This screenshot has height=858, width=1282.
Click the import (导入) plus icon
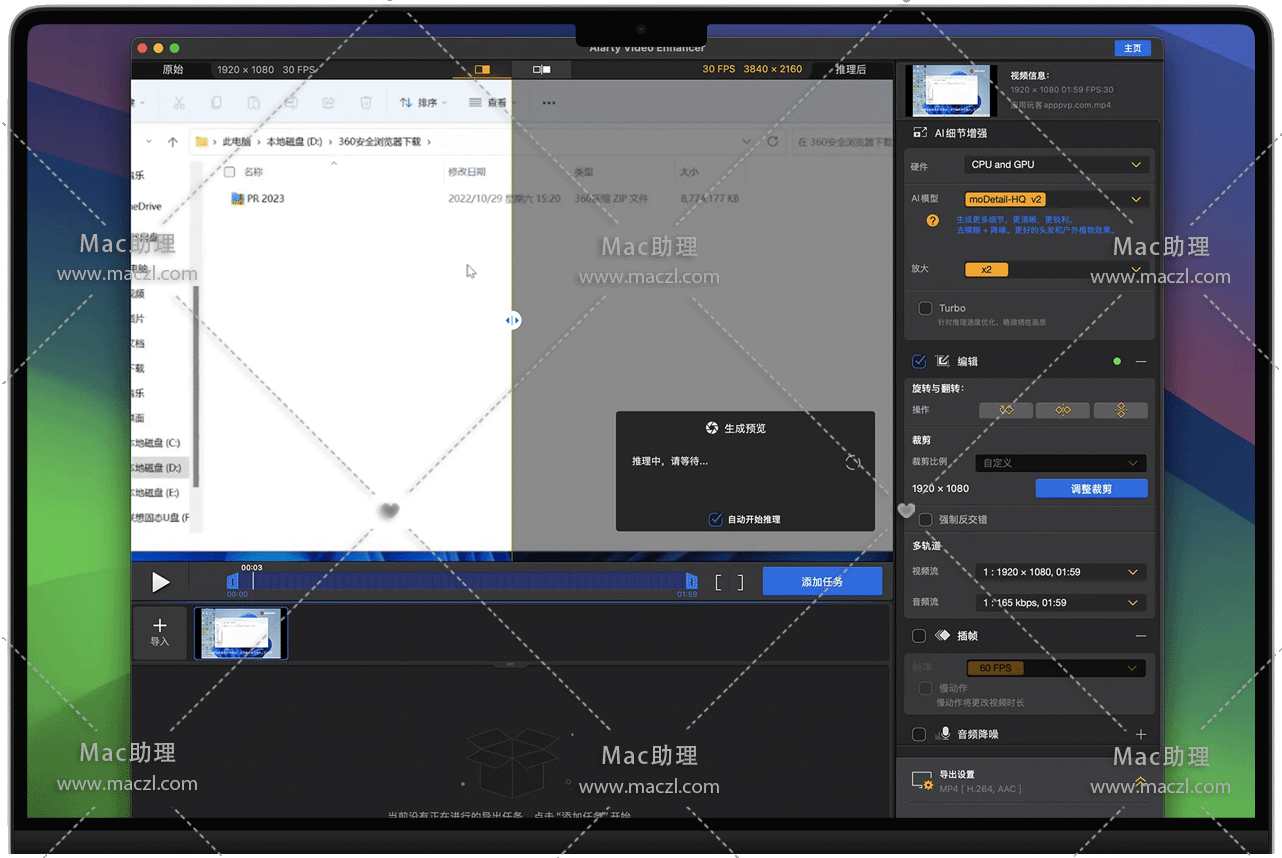coord(160,627)
